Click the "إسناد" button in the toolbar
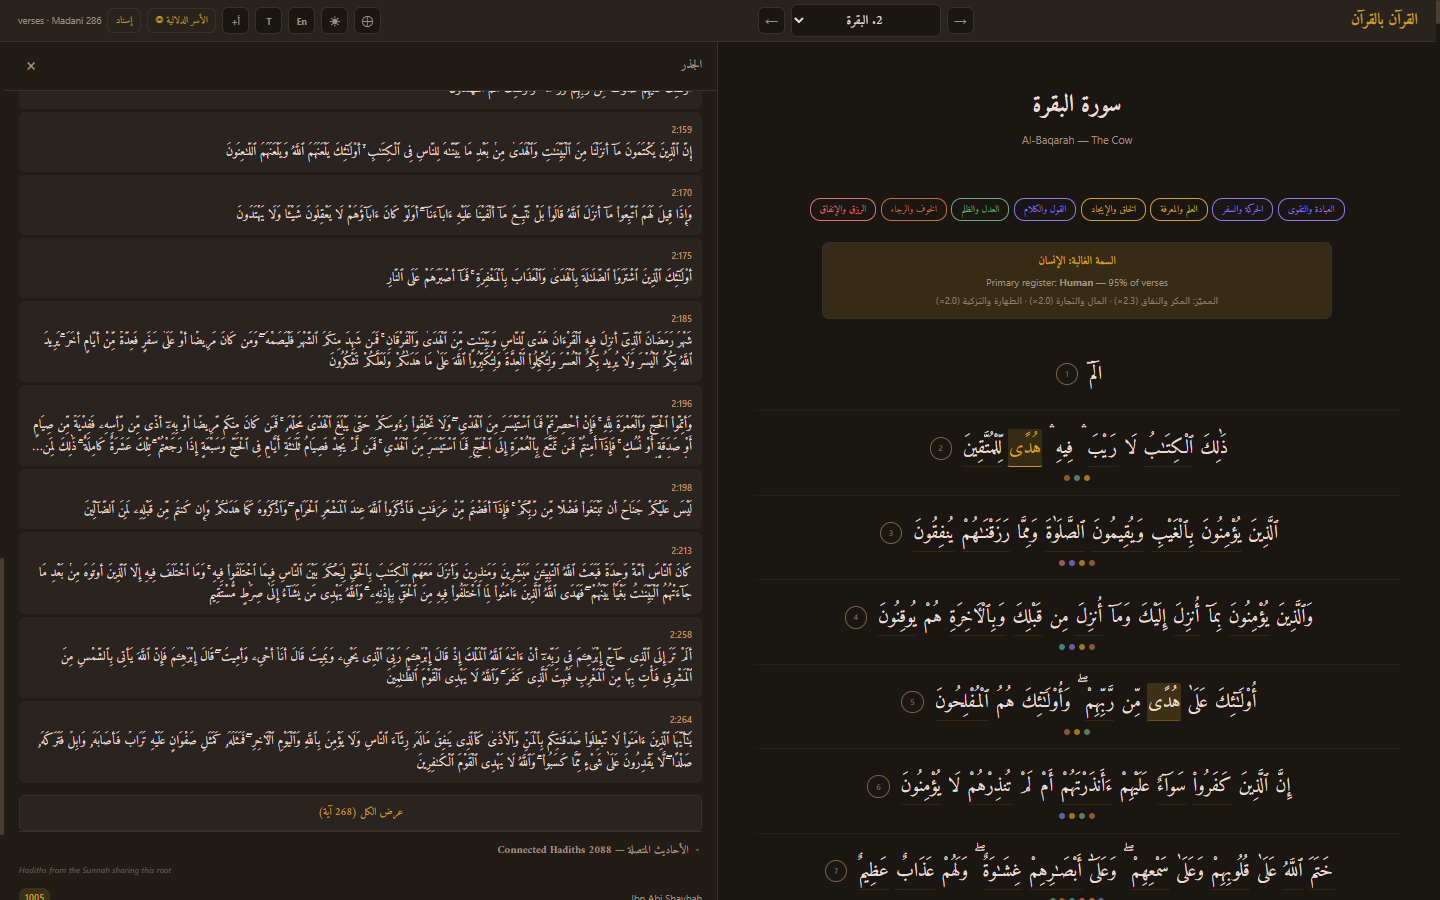Viewport: 1440px width, 900px height. click(123, 20)
